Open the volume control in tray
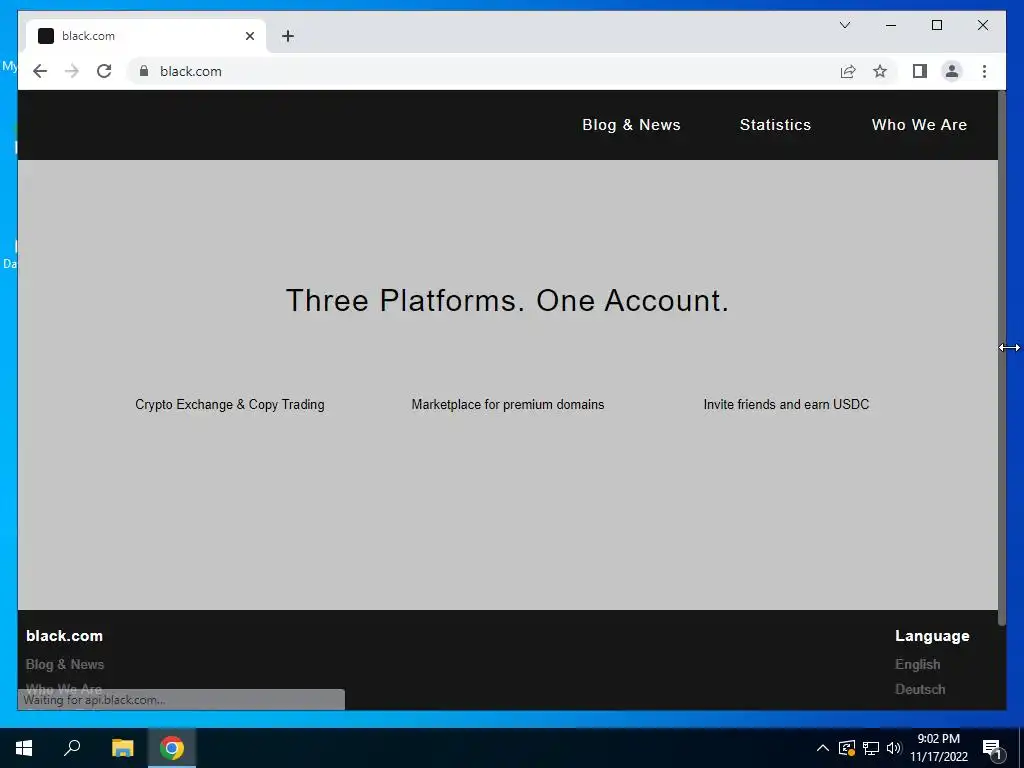Viewport: 1024px width, 768px height. point(894,748)
